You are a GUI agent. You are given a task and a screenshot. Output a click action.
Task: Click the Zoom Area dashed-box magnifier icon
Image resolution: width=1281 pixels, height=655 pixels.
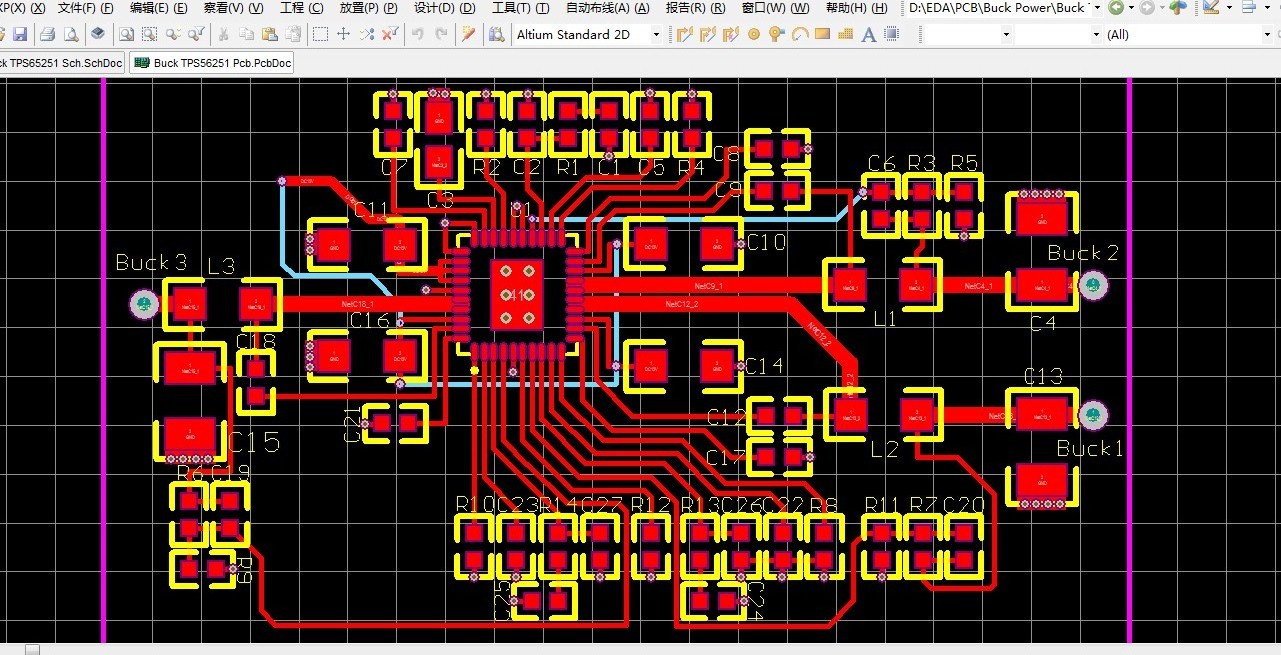(x=127, y=34)
